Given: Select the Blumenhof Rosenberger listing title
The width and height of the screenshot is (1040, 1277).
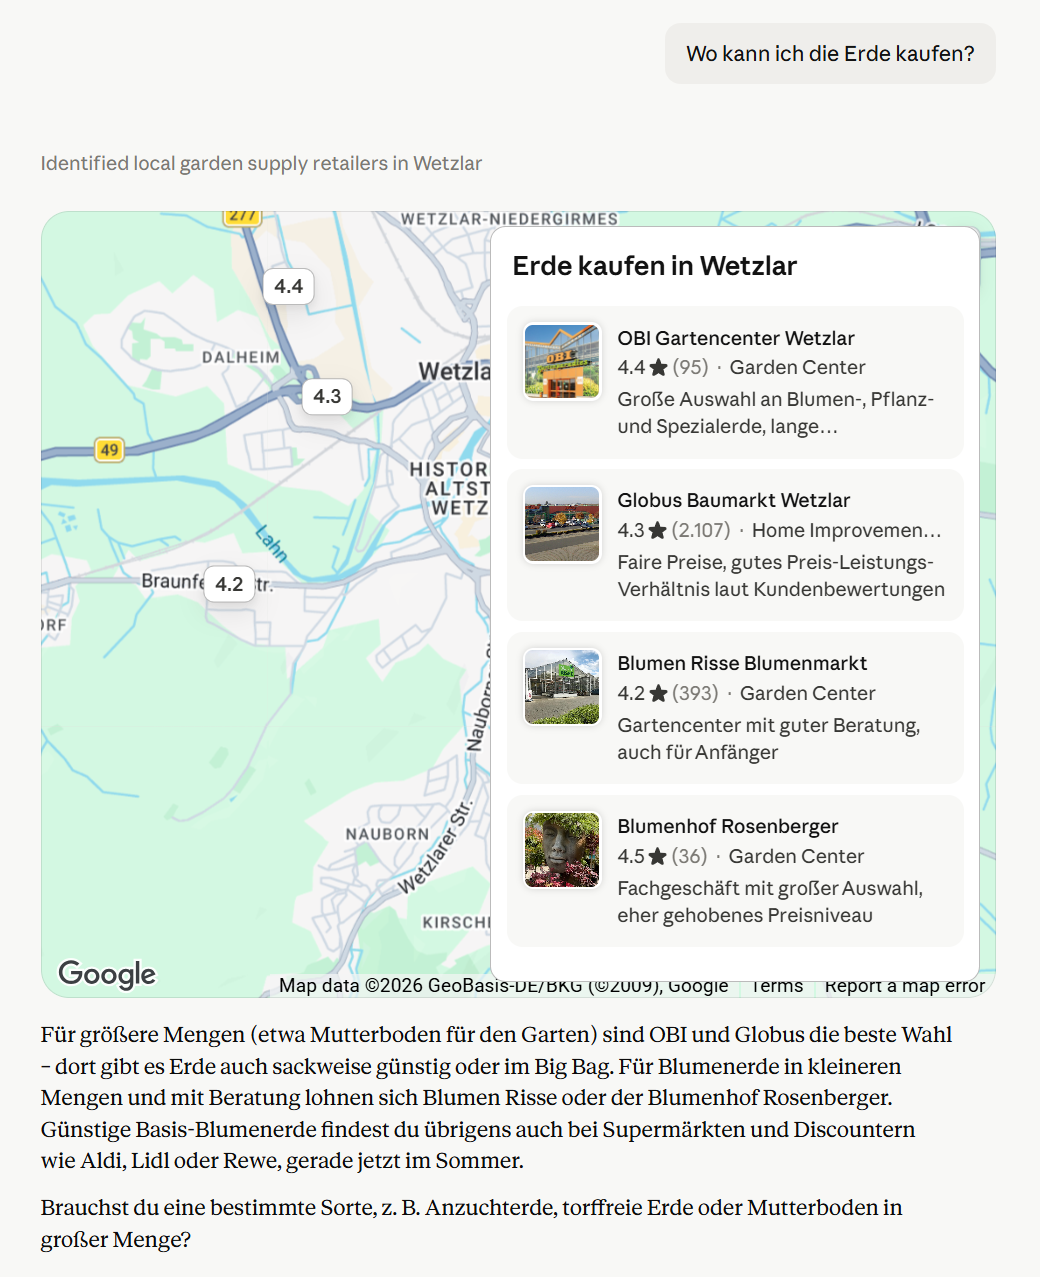Looking at the screenshot, I should point(728,826).
